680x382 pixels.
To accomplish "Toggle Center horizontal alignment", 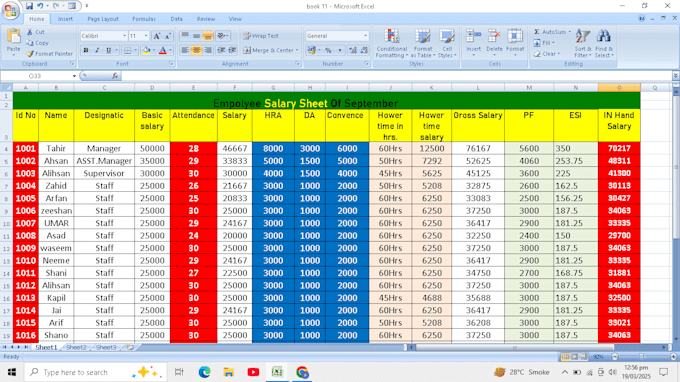I will (196, 50).
